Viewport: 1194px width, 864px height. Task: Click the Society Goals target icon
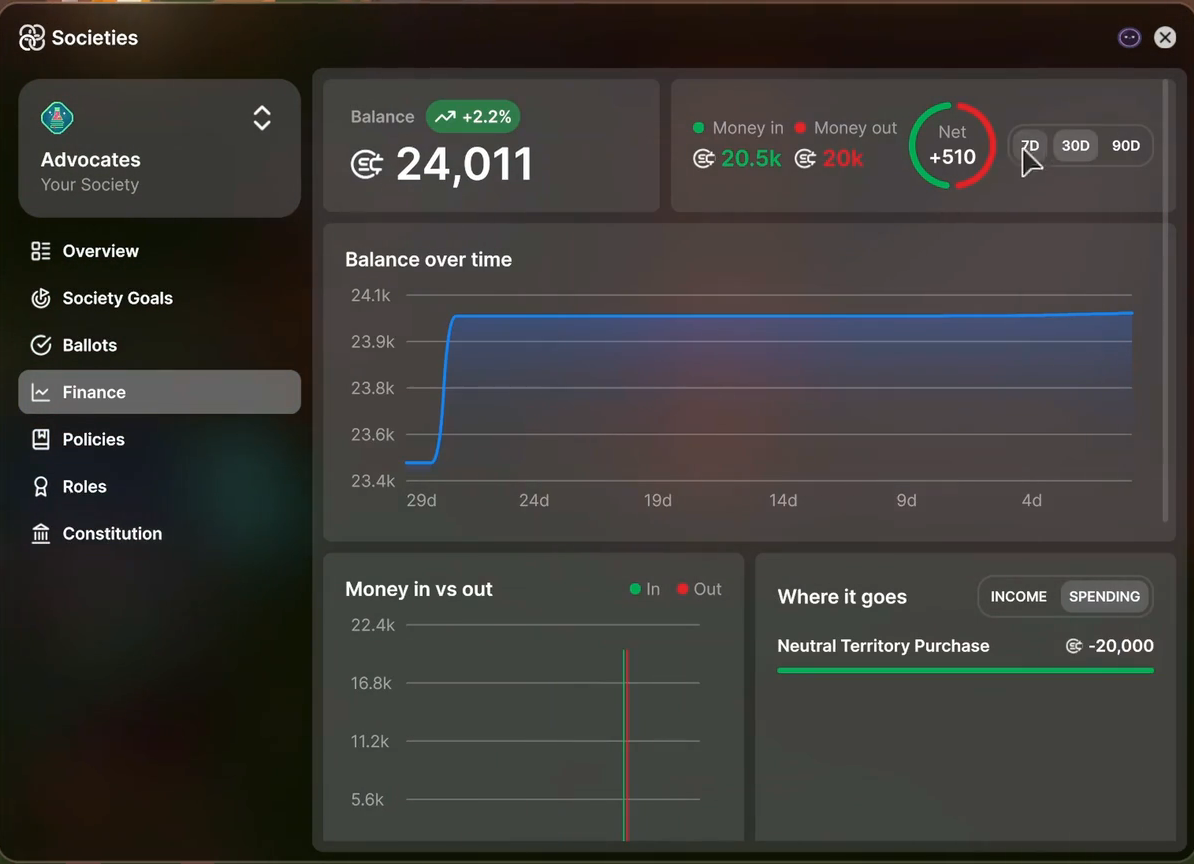pos(40,298)
